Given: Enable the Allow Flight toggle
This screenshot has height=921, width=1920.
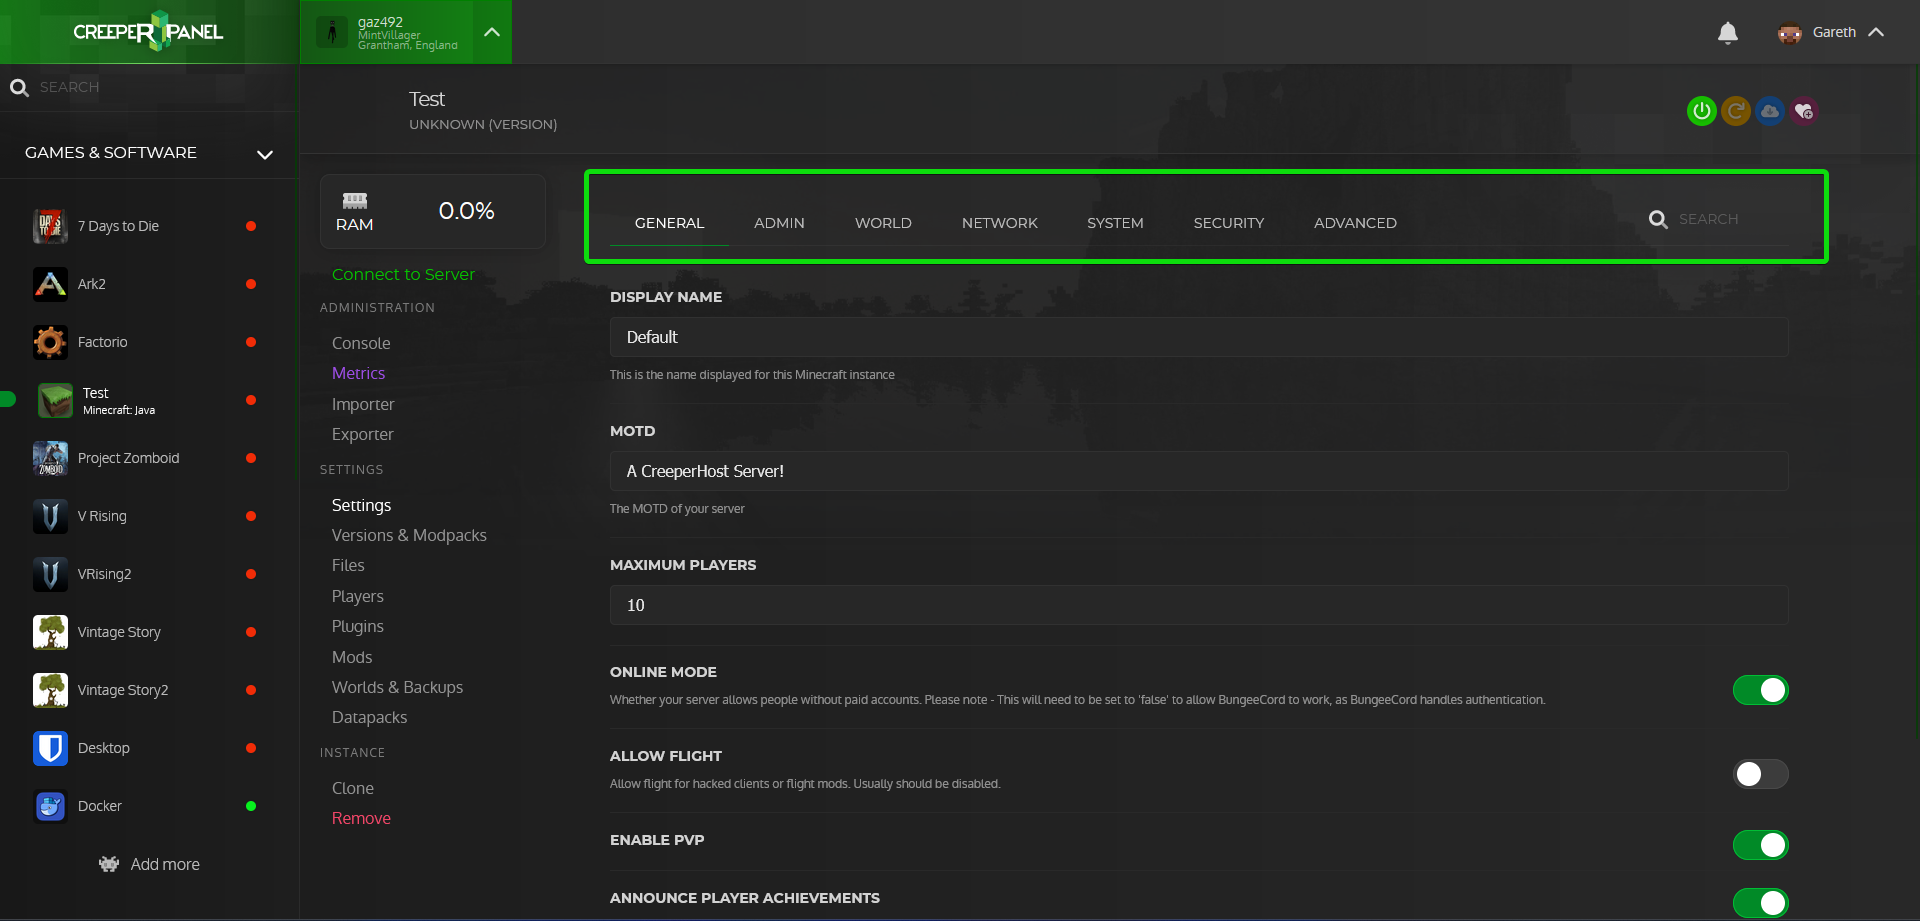Looking at the screenshot, I should click(1761, 774).
